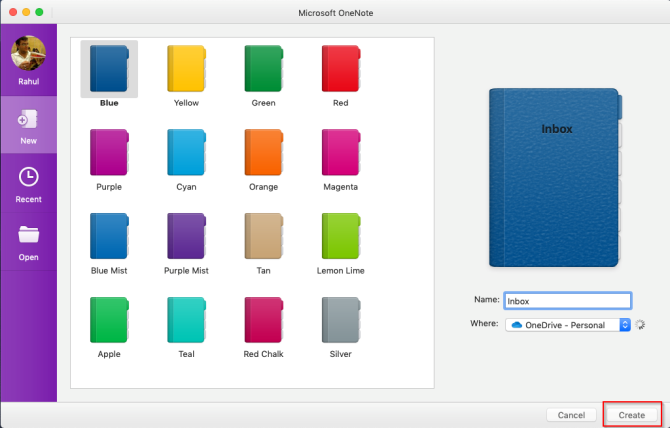Select the Purple notebook icon
Image resolution: width=670 pixels, height=428 pixels.
pyautogui.click(x=109, y=153)
